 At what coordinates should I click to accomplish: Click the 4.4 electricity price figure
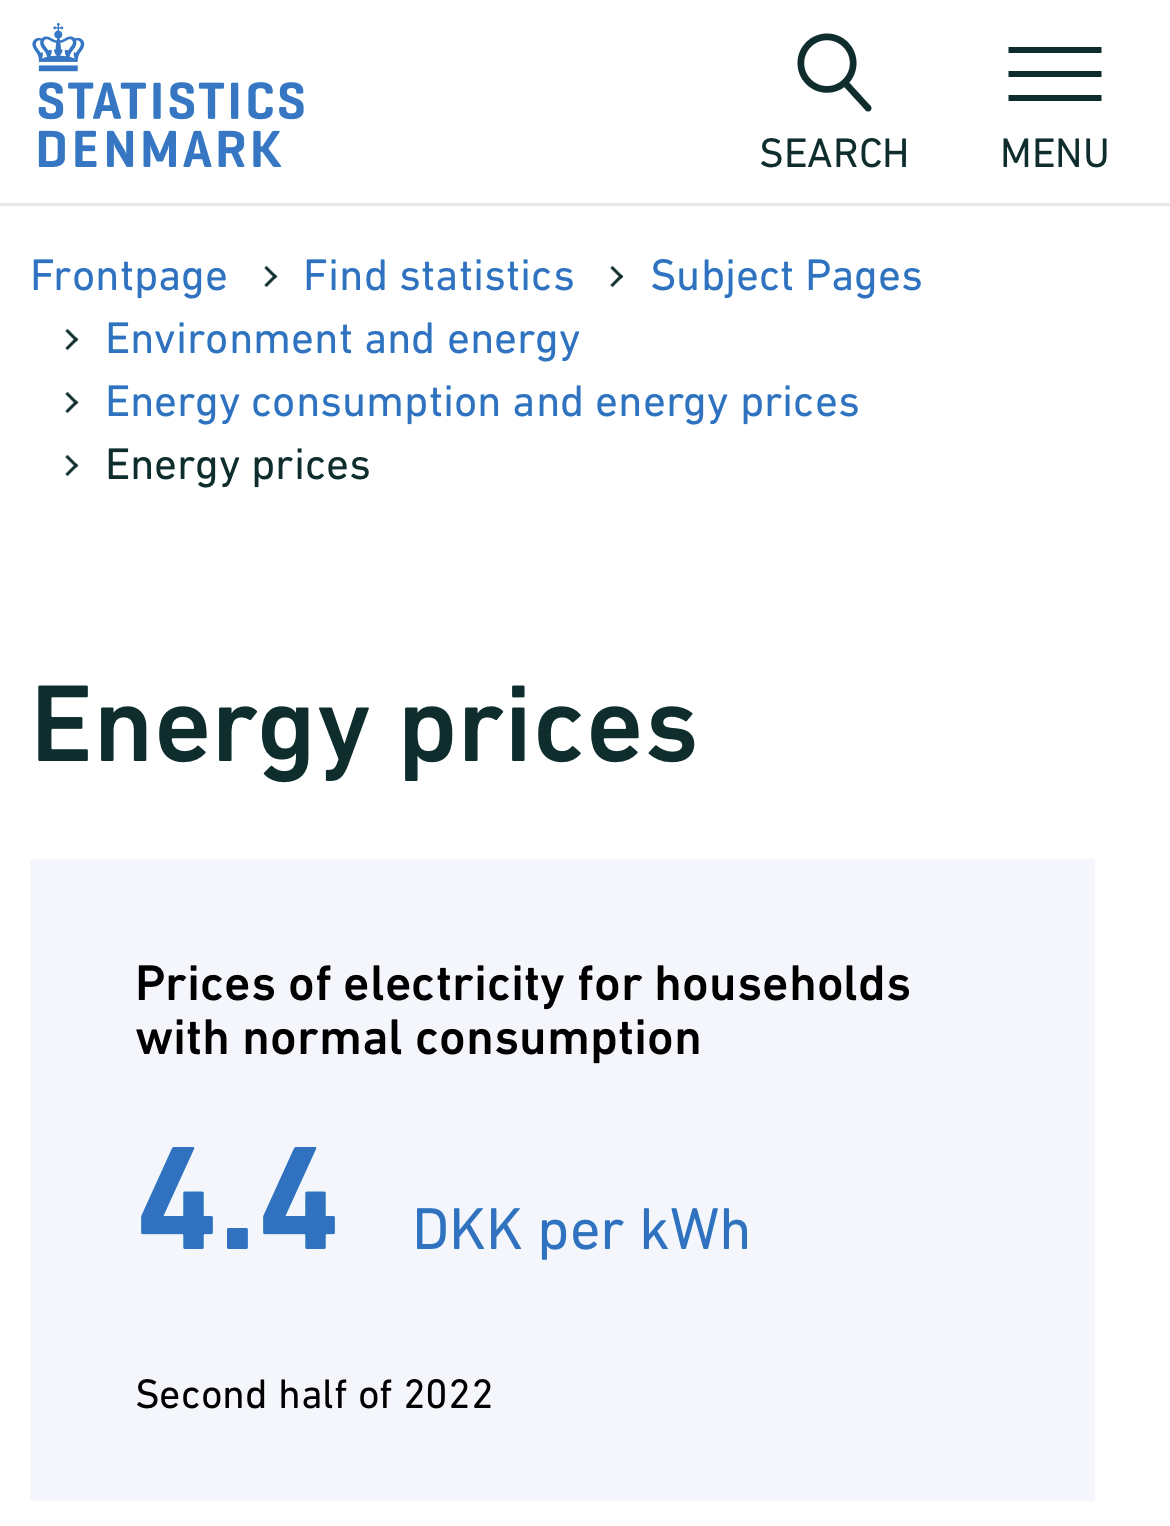(238, 1199)
